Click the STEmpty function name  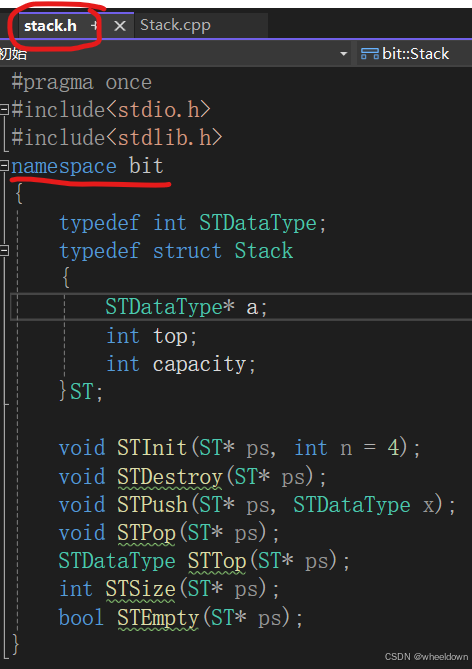click(158, 617)
